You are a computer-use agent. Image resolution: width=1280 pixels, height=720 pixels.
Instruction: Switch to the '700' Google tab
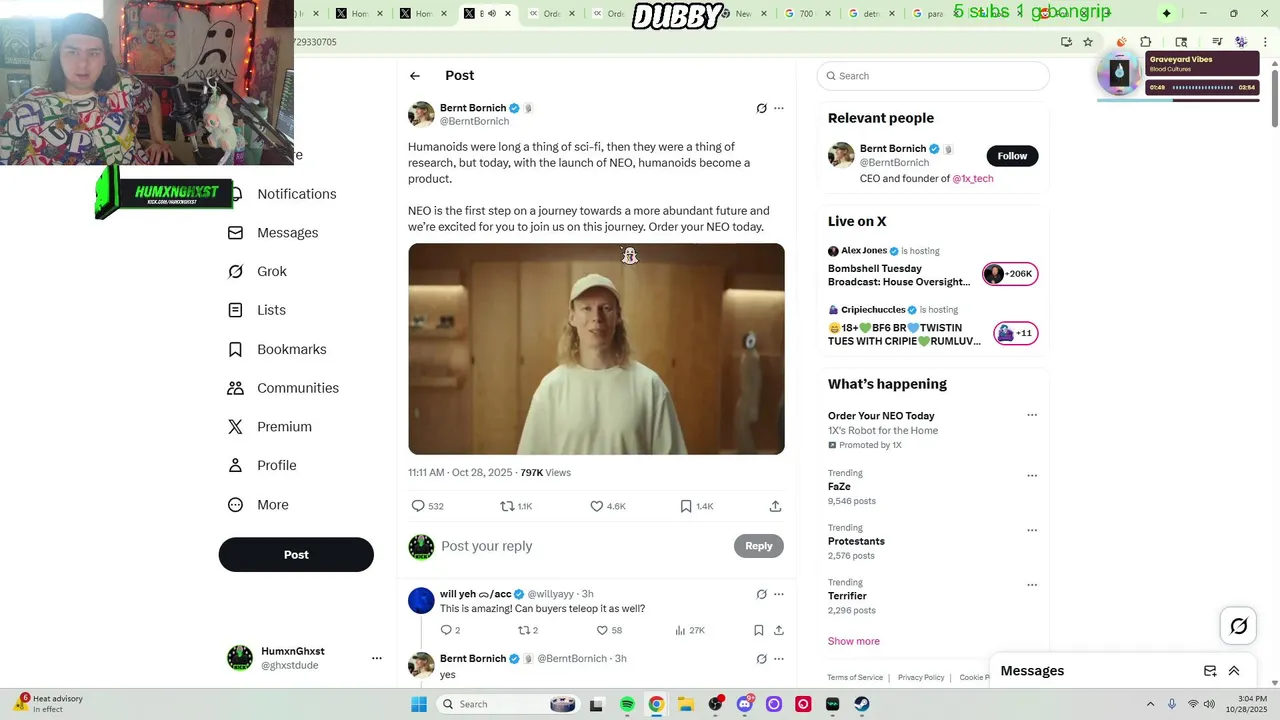click(806, 14)
